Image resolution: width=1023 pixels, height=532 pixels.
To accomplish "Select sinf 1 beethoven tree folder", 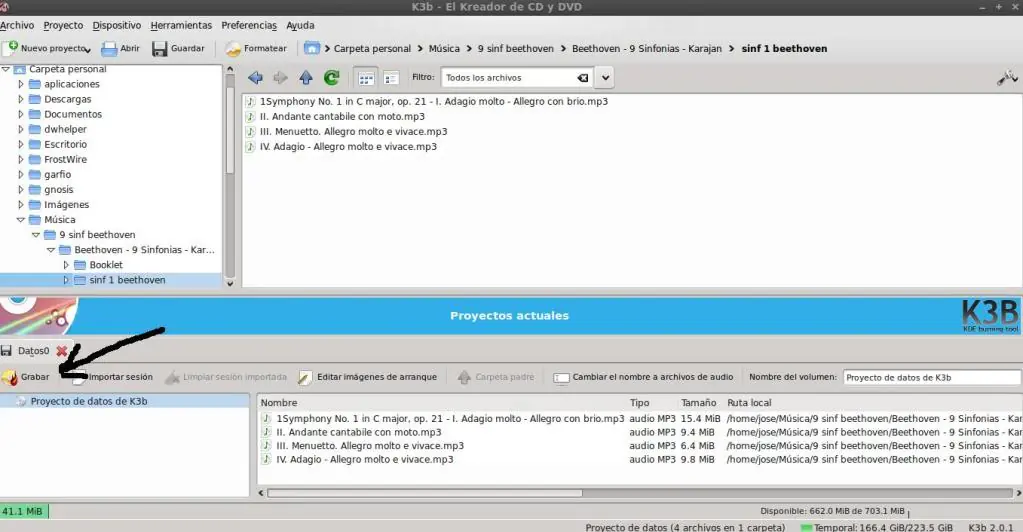I will pos(127,280).
